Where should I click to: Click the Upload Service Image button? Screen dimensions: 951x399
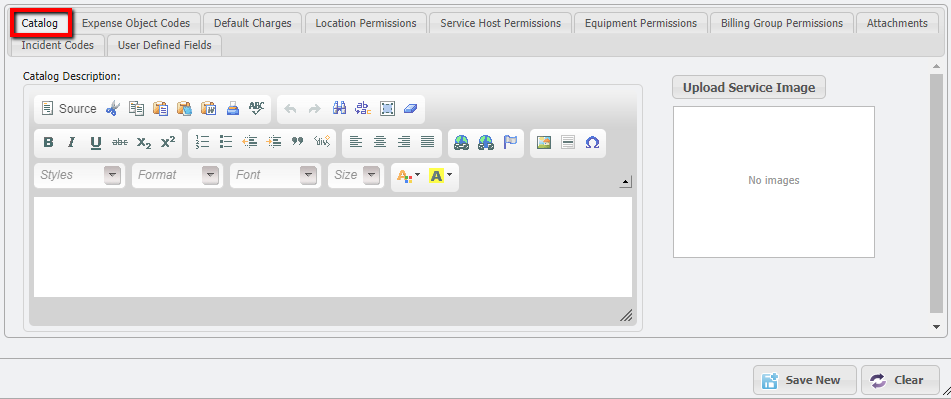(x=749, y=87)
